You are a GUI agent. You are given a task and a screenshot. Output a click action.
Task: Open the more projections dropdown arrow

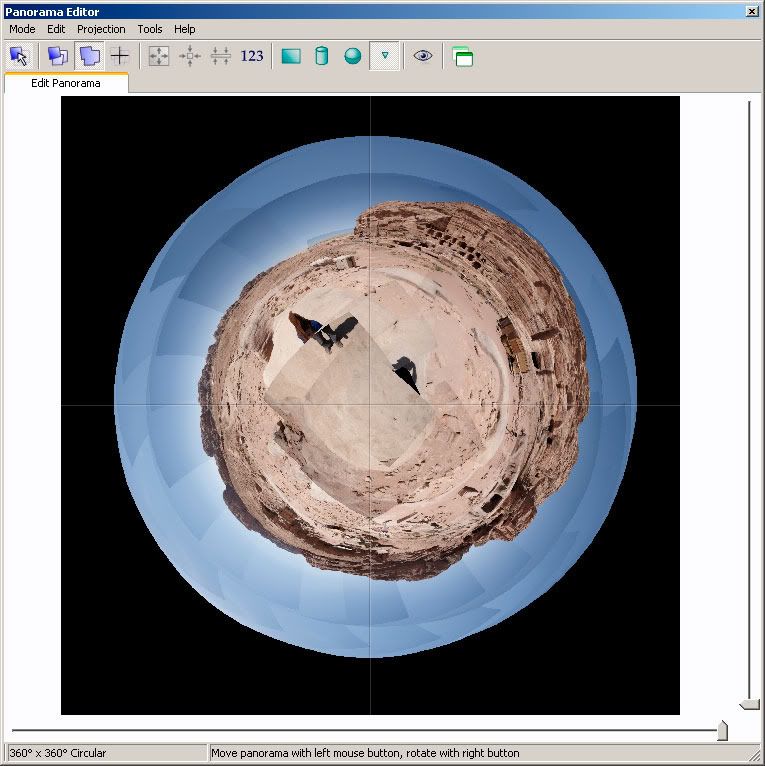coord(384,56)
